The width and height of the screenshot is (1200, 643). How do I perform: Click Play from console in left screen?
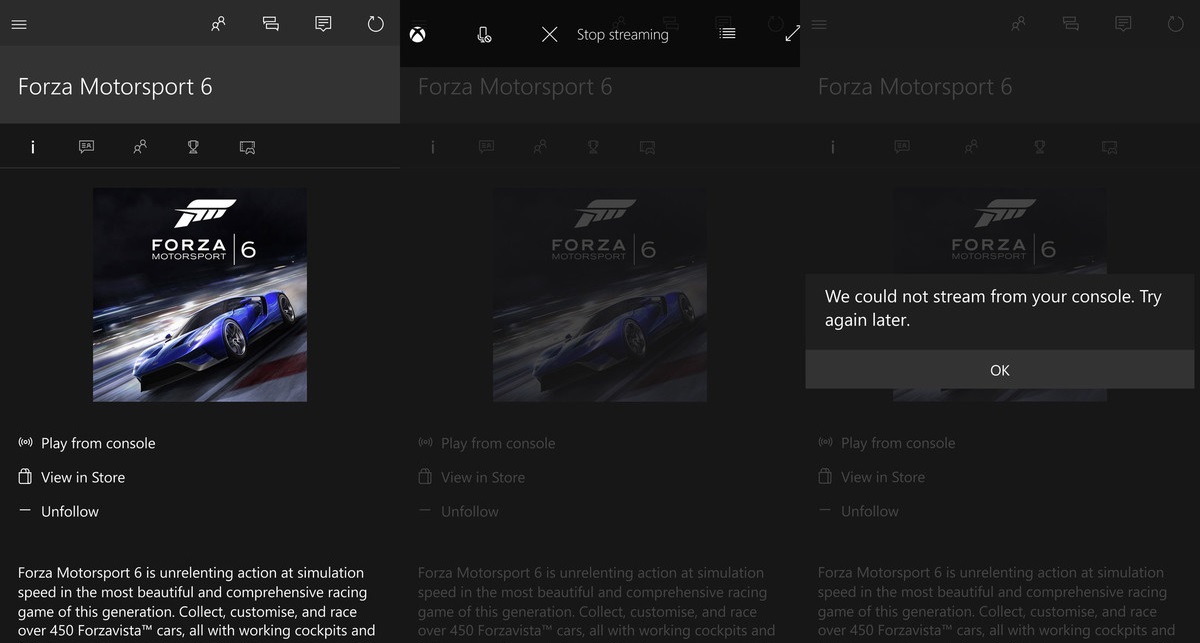pos(87,443)
